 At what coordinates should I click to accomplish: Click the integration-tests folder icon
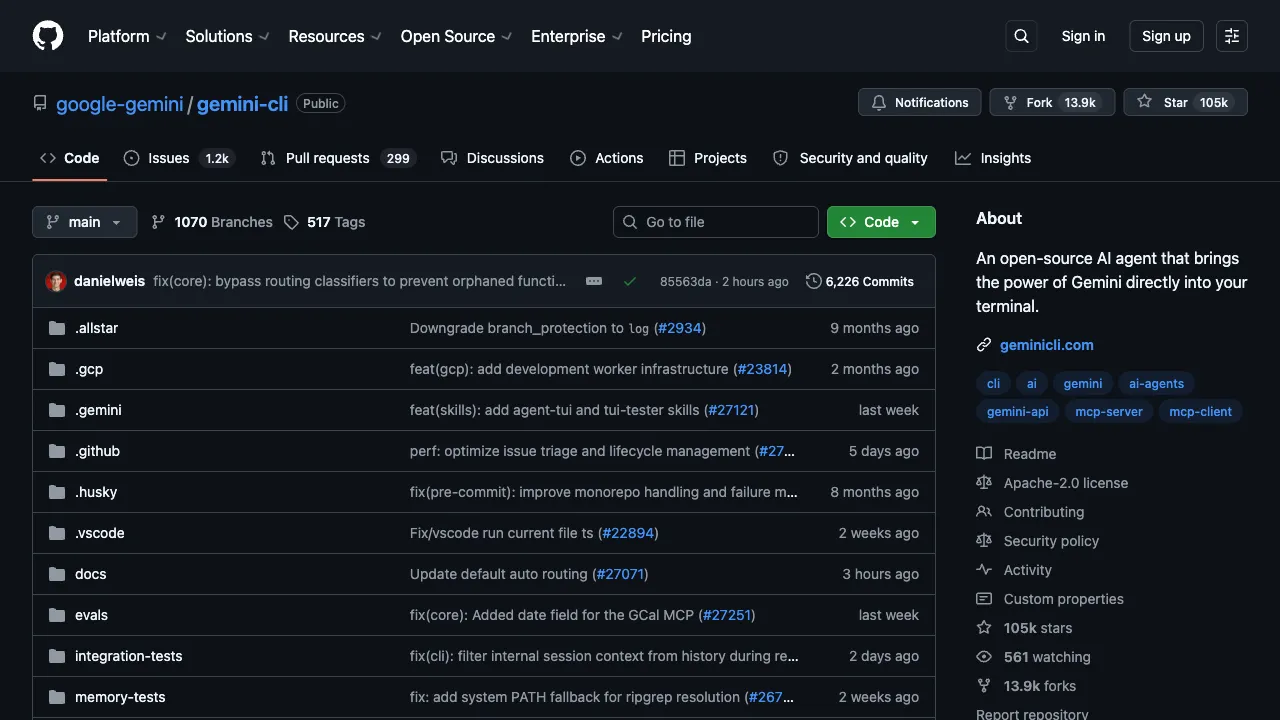(x=57, y=656)
